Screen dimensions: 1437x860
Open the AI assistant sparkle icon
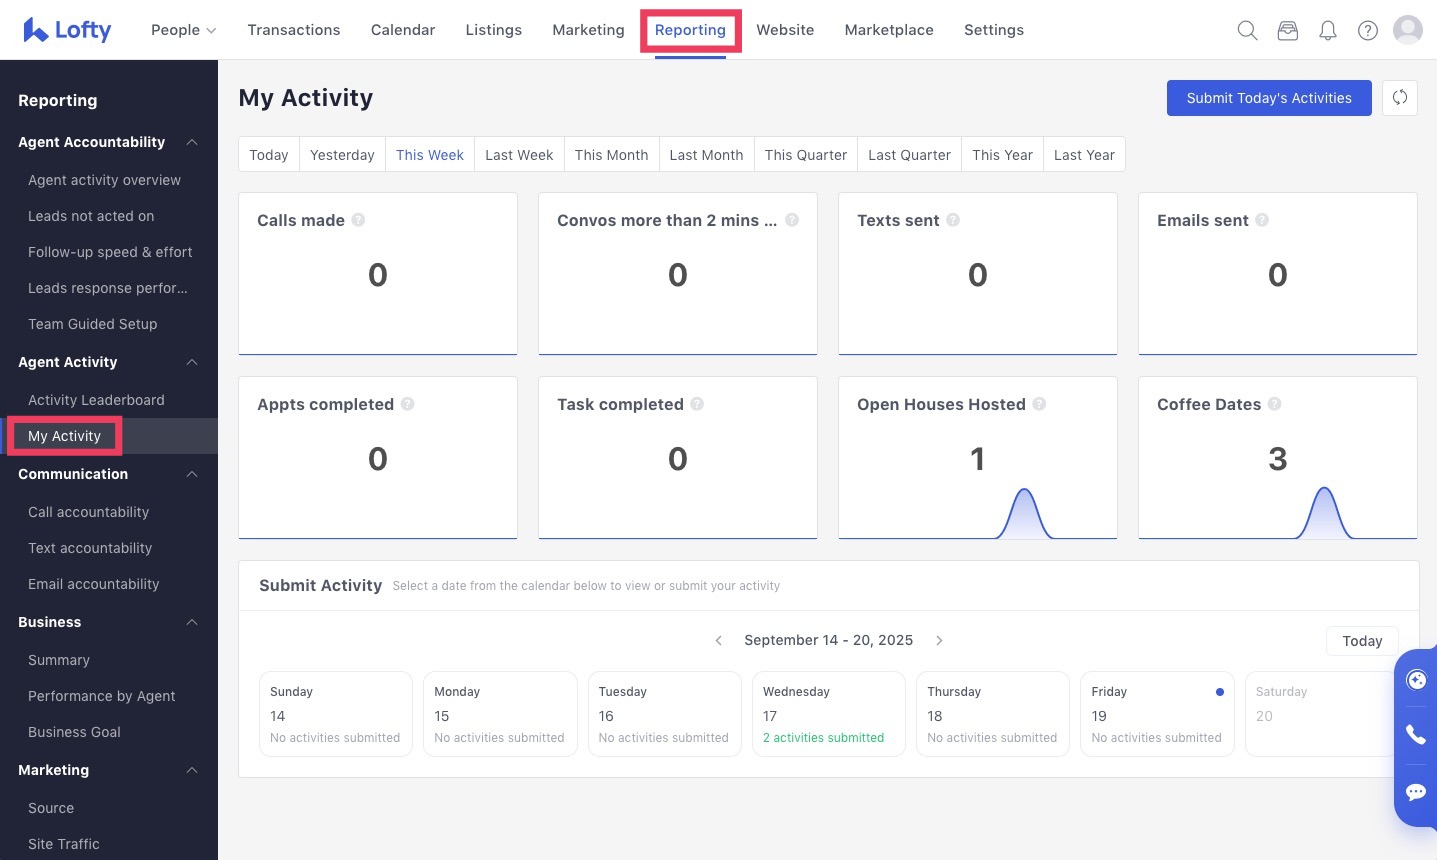(1416, 680)
